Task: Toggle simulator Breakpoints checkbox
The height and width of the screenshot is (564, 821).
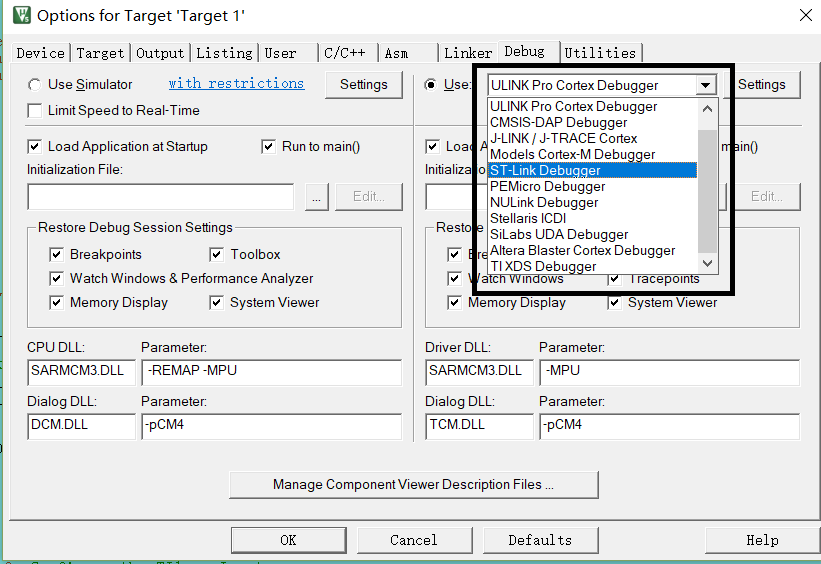Action: point(57,255)
